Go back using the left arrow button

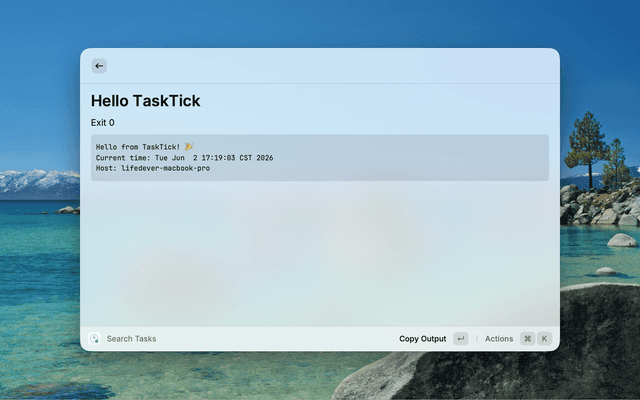click(99, 66)
